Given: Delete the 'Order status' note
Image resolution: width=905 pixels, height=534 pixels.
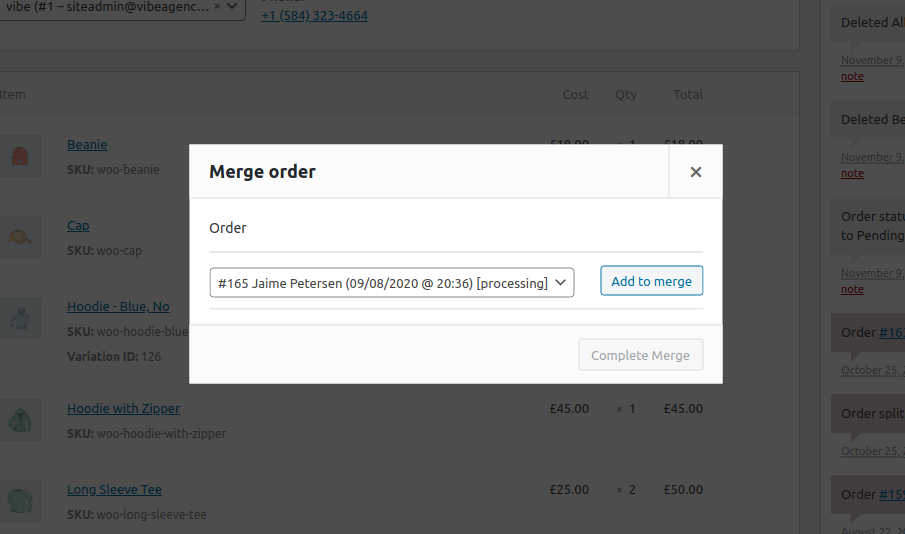Looking at the screenshot, I should pos(852,289).
